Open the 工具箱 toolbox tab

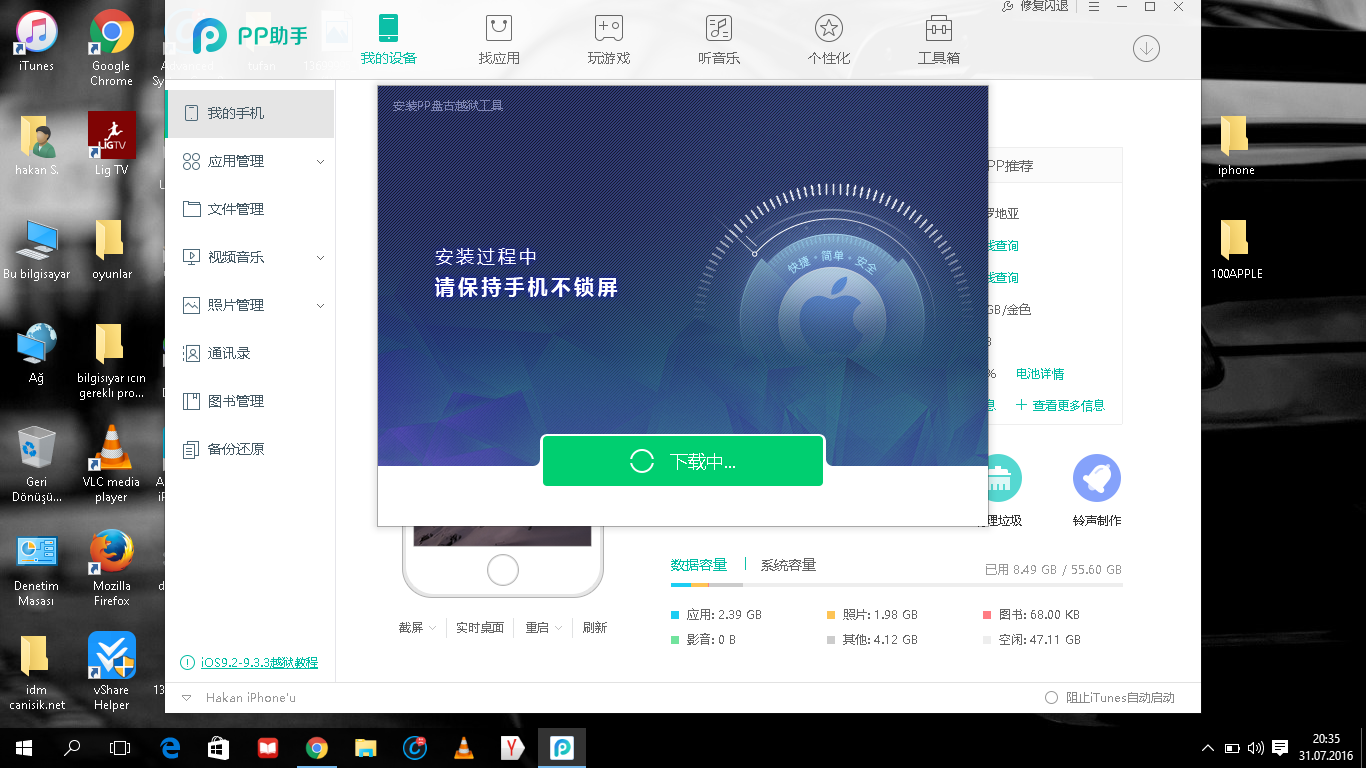938,40
